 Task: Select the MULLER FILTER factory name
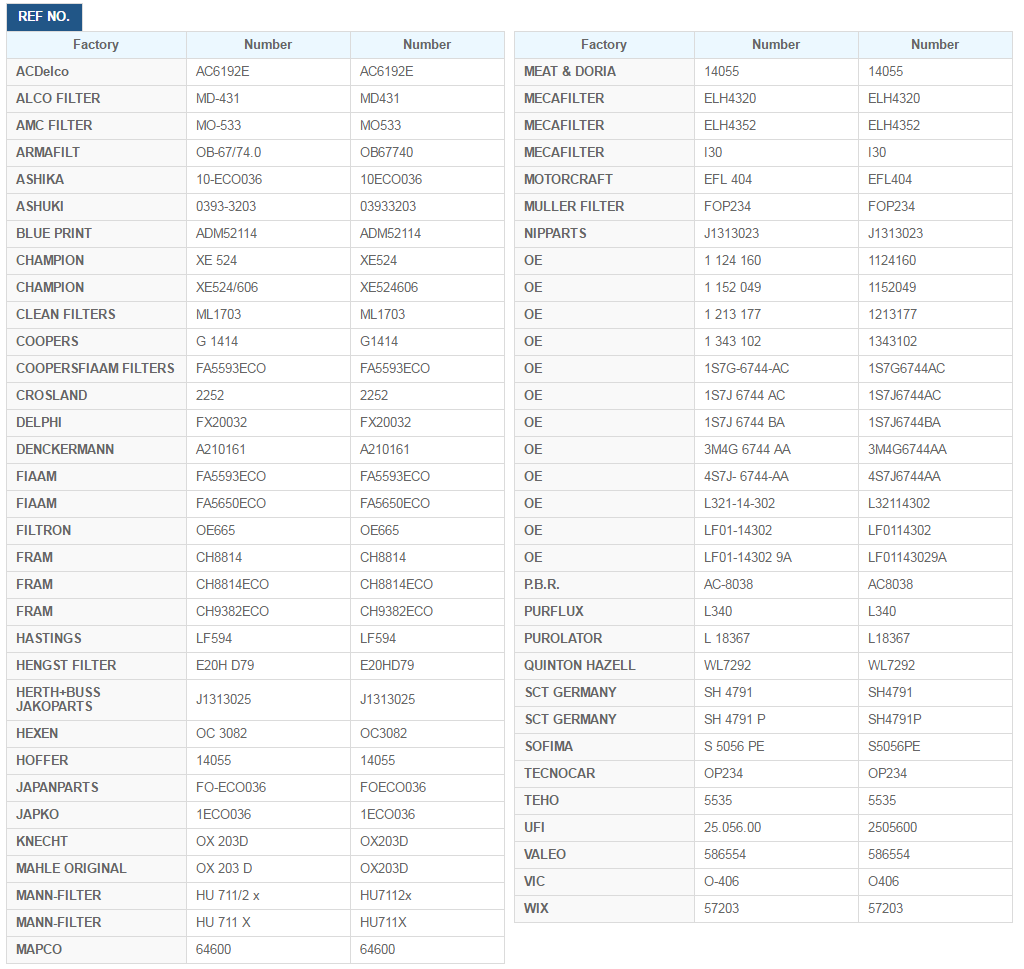[x=574, y=206]
